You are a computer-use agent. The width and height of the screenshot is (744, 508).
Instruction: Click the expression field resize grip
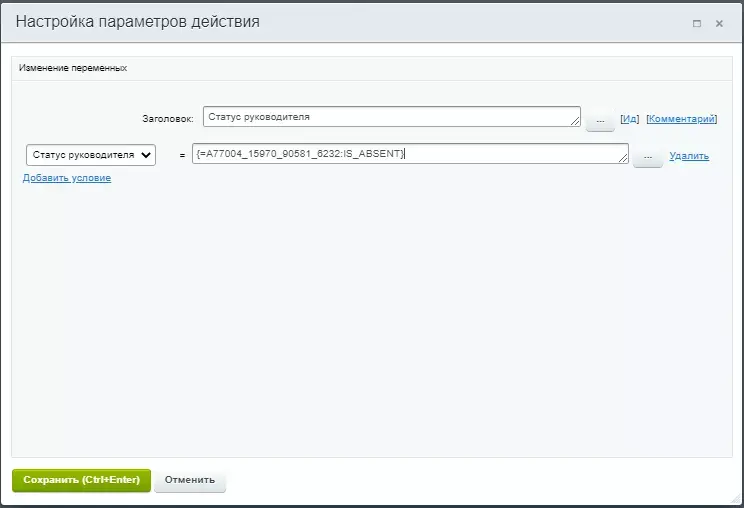(x=623, y=158)
